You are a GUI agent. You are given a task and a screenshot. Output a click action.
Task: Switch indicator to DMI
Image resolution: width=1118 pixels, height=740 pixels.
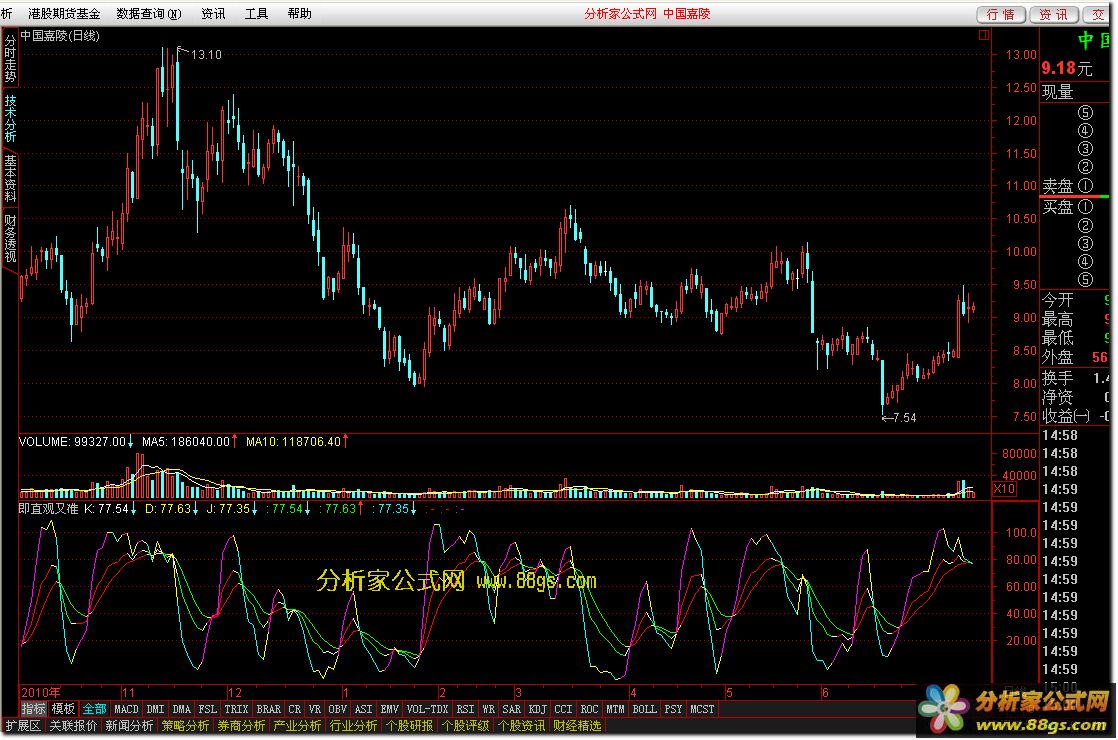pyautogui.click(x=155, y=709)
